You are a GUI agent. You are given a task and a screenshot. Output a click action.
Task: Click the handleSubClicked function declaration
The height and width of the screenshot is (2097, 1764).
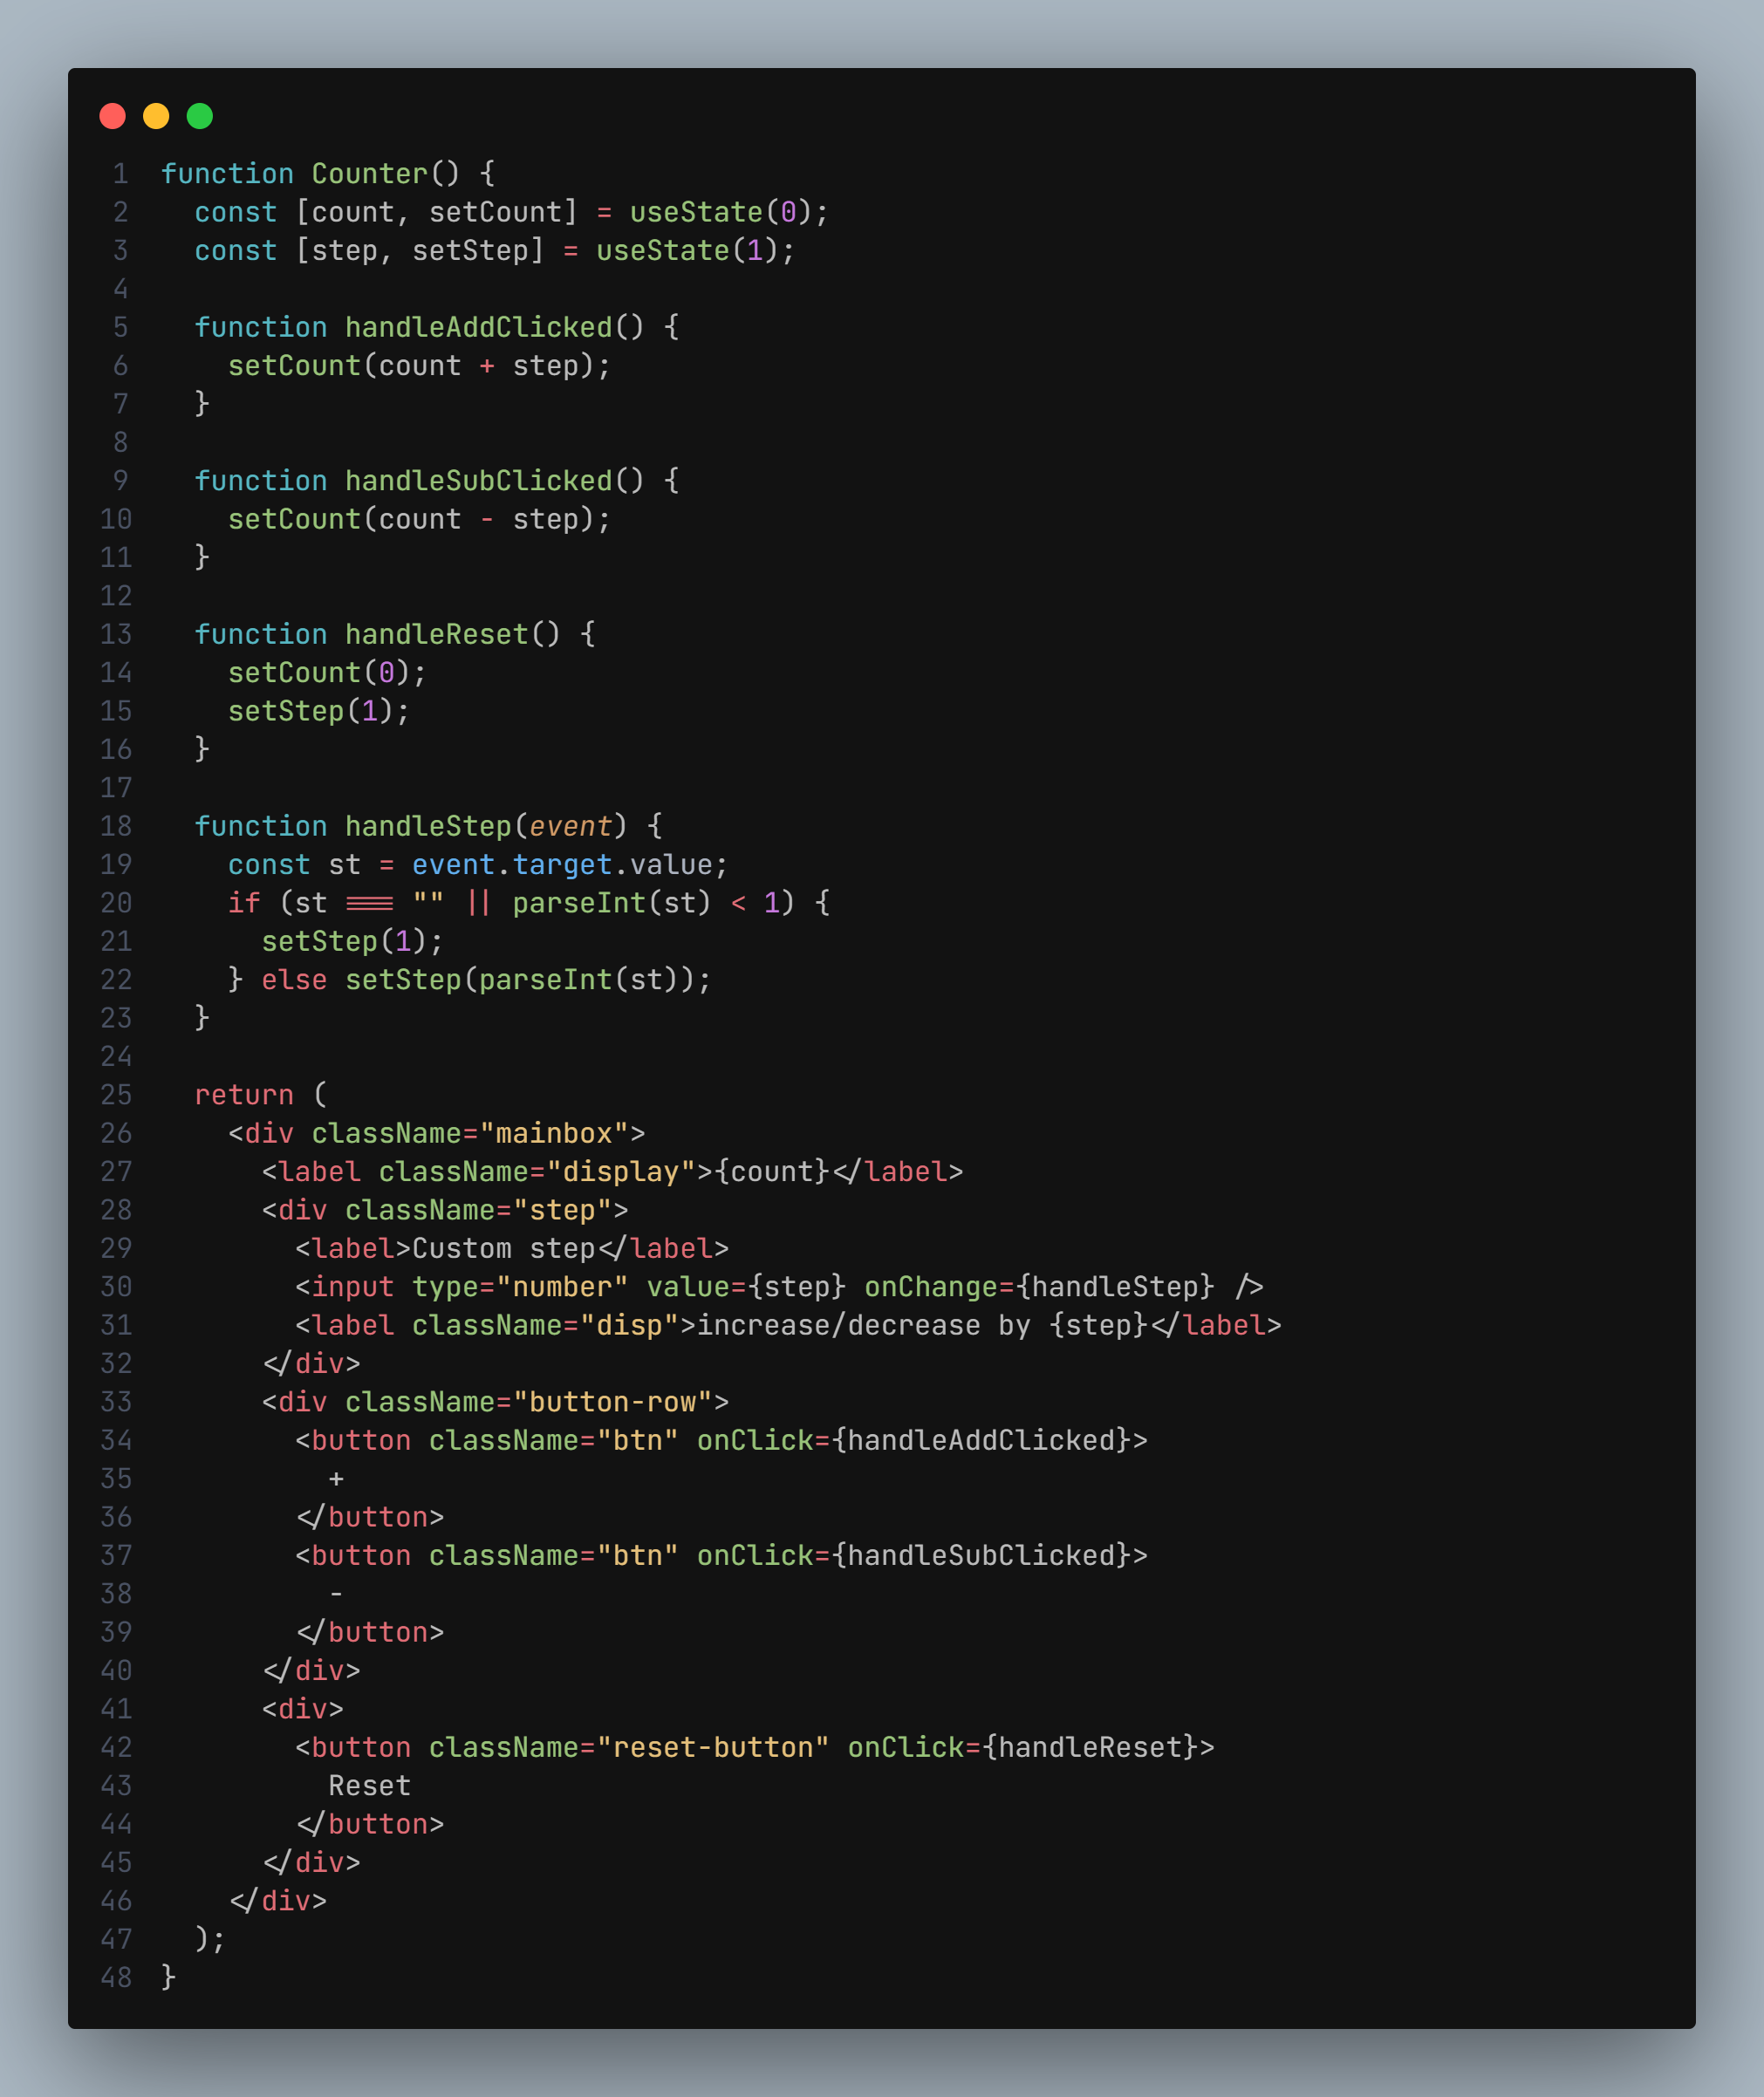tap(478, 481)
